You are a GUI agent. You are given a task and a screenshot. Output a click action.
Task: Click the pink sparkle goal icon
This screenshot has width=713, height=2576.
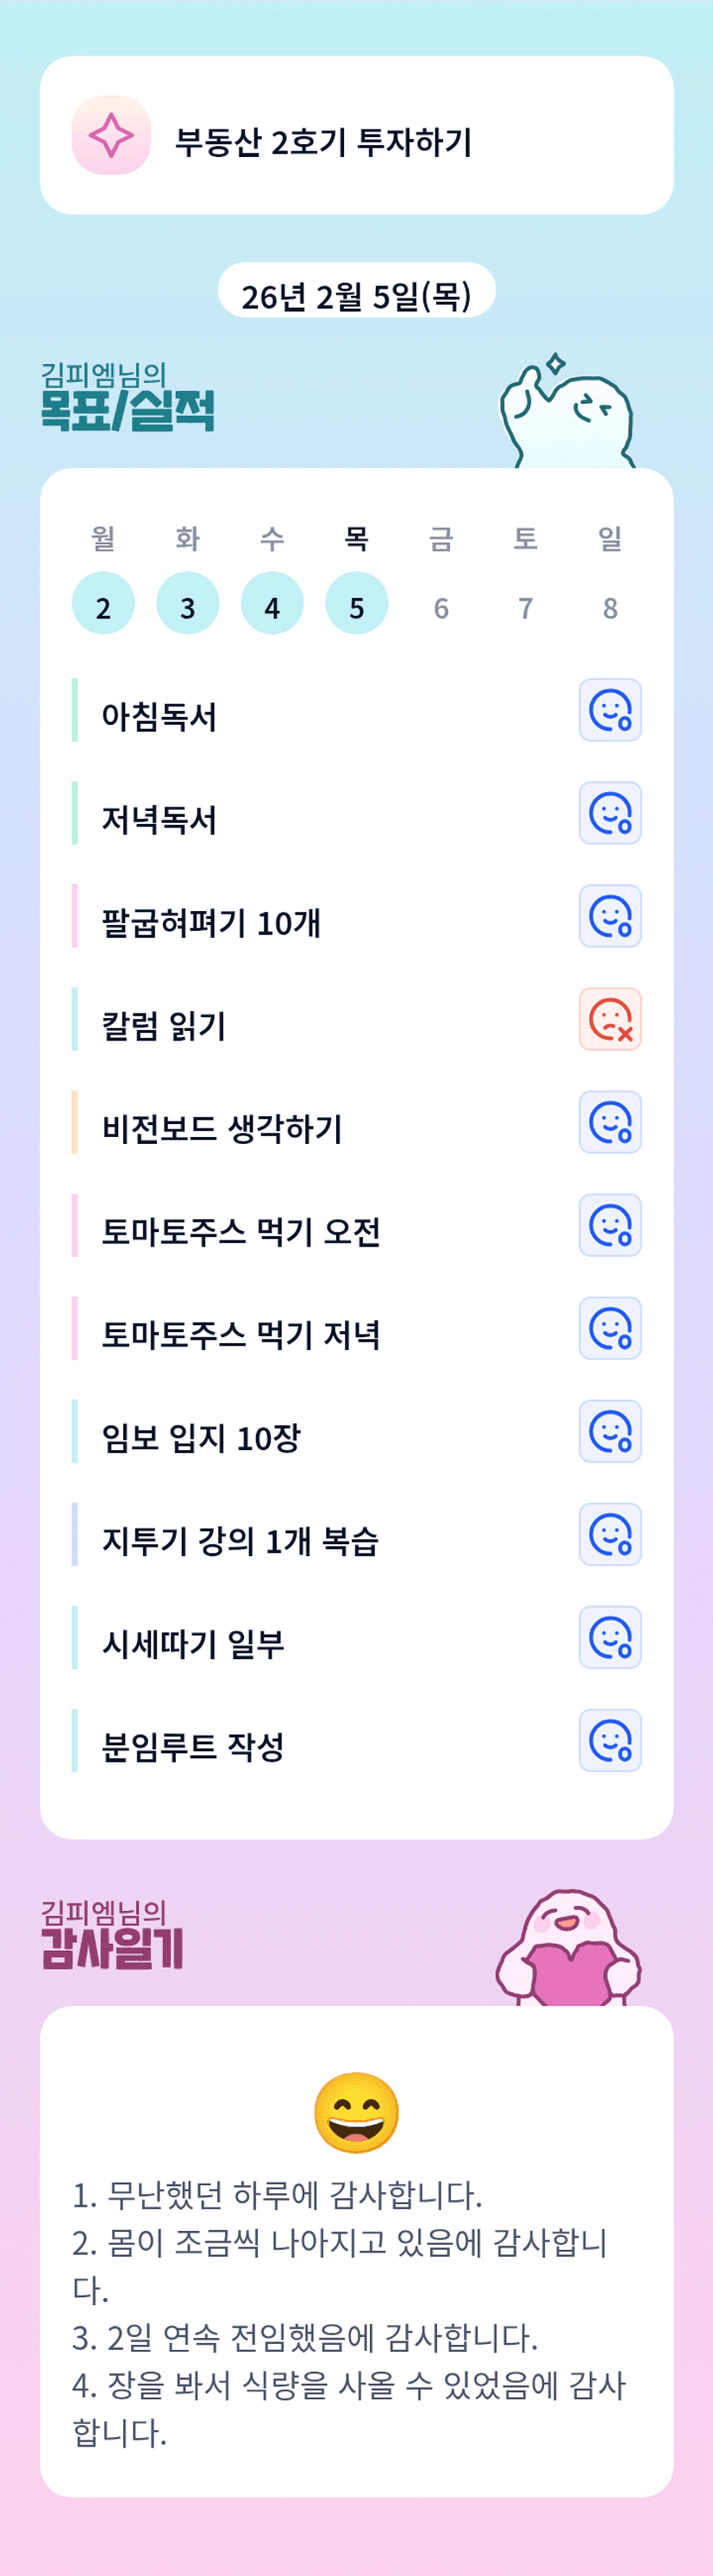(x=111, y=135)
